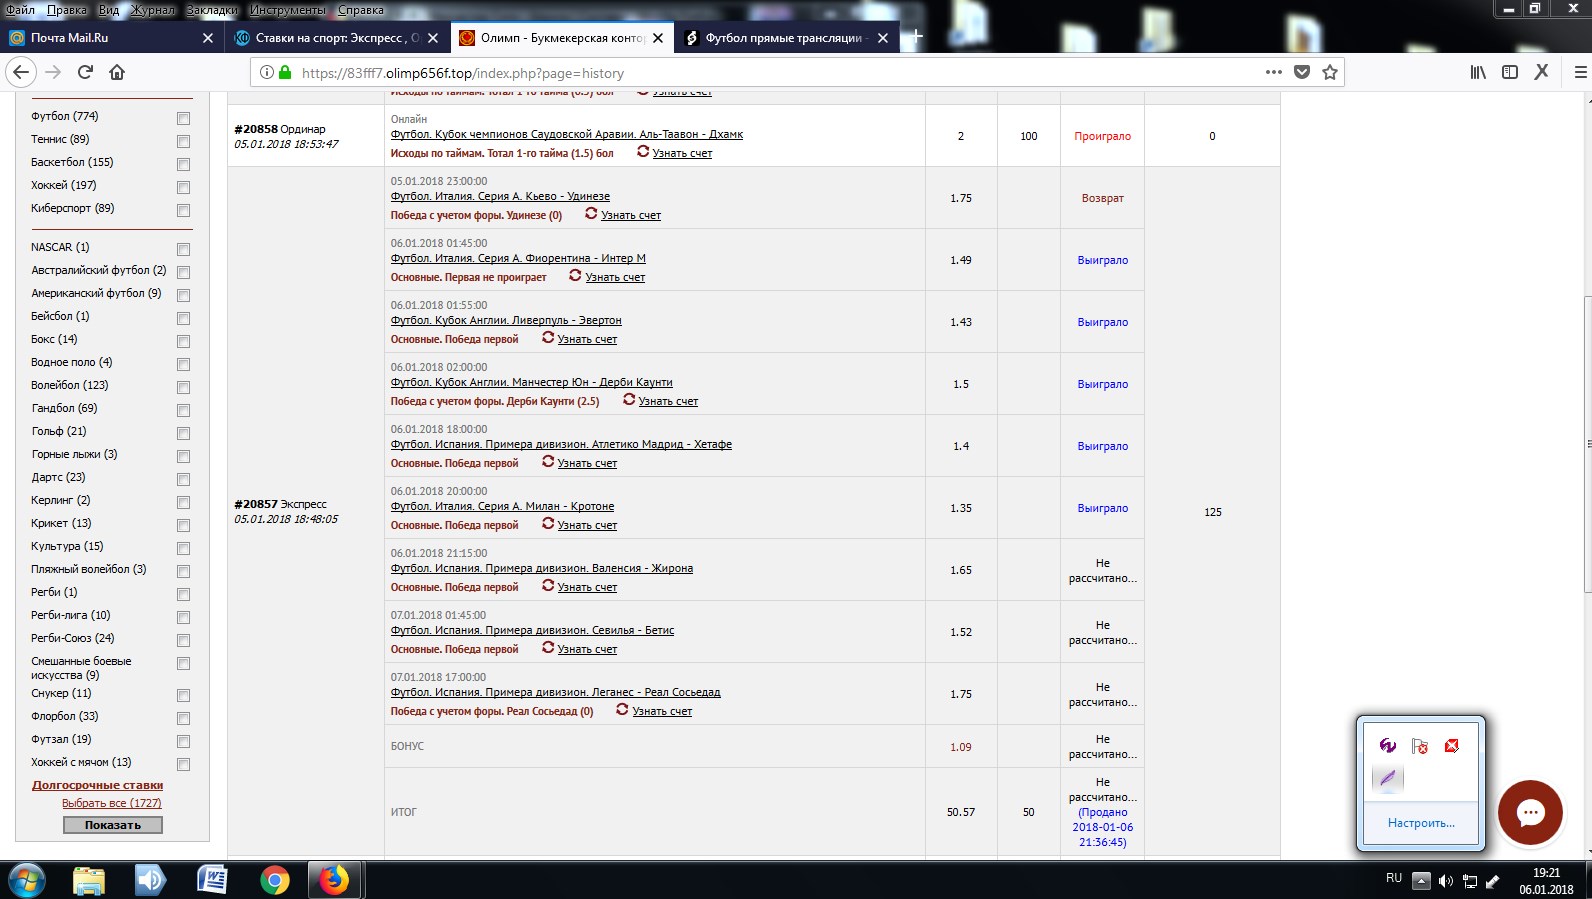Image resolution: width=1592 pixels, height=899 pixels.
Task: Tick the Киберспорт (89) checkbox
Action: 183,210
